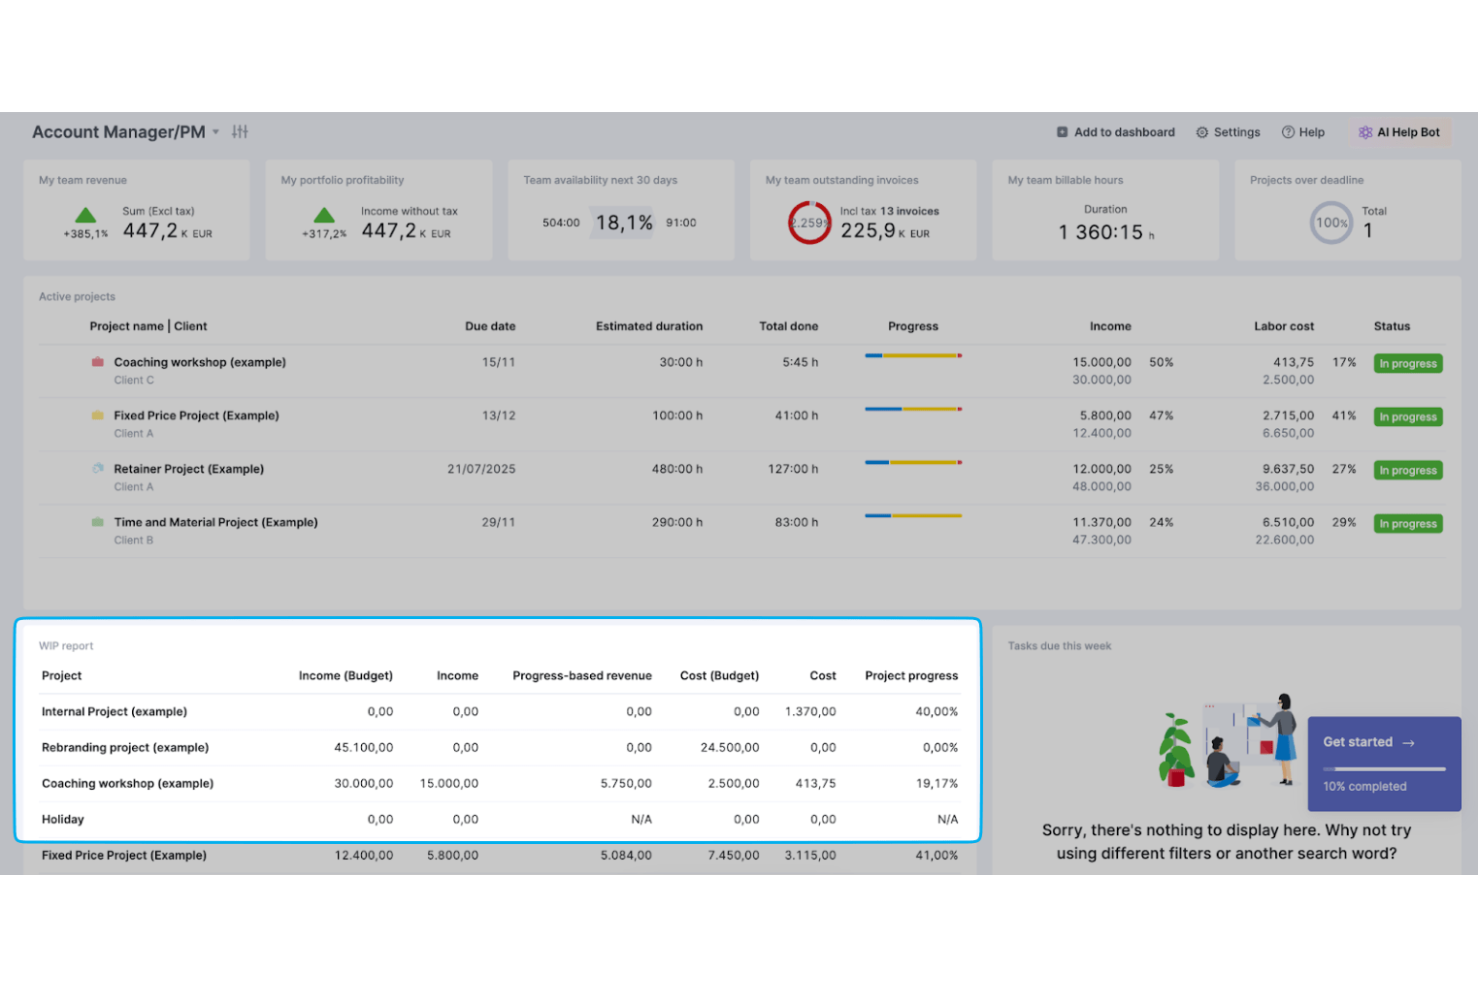Click the outstanding invoices donut gauge
The image size is (1480, 987).
[810, 222]
